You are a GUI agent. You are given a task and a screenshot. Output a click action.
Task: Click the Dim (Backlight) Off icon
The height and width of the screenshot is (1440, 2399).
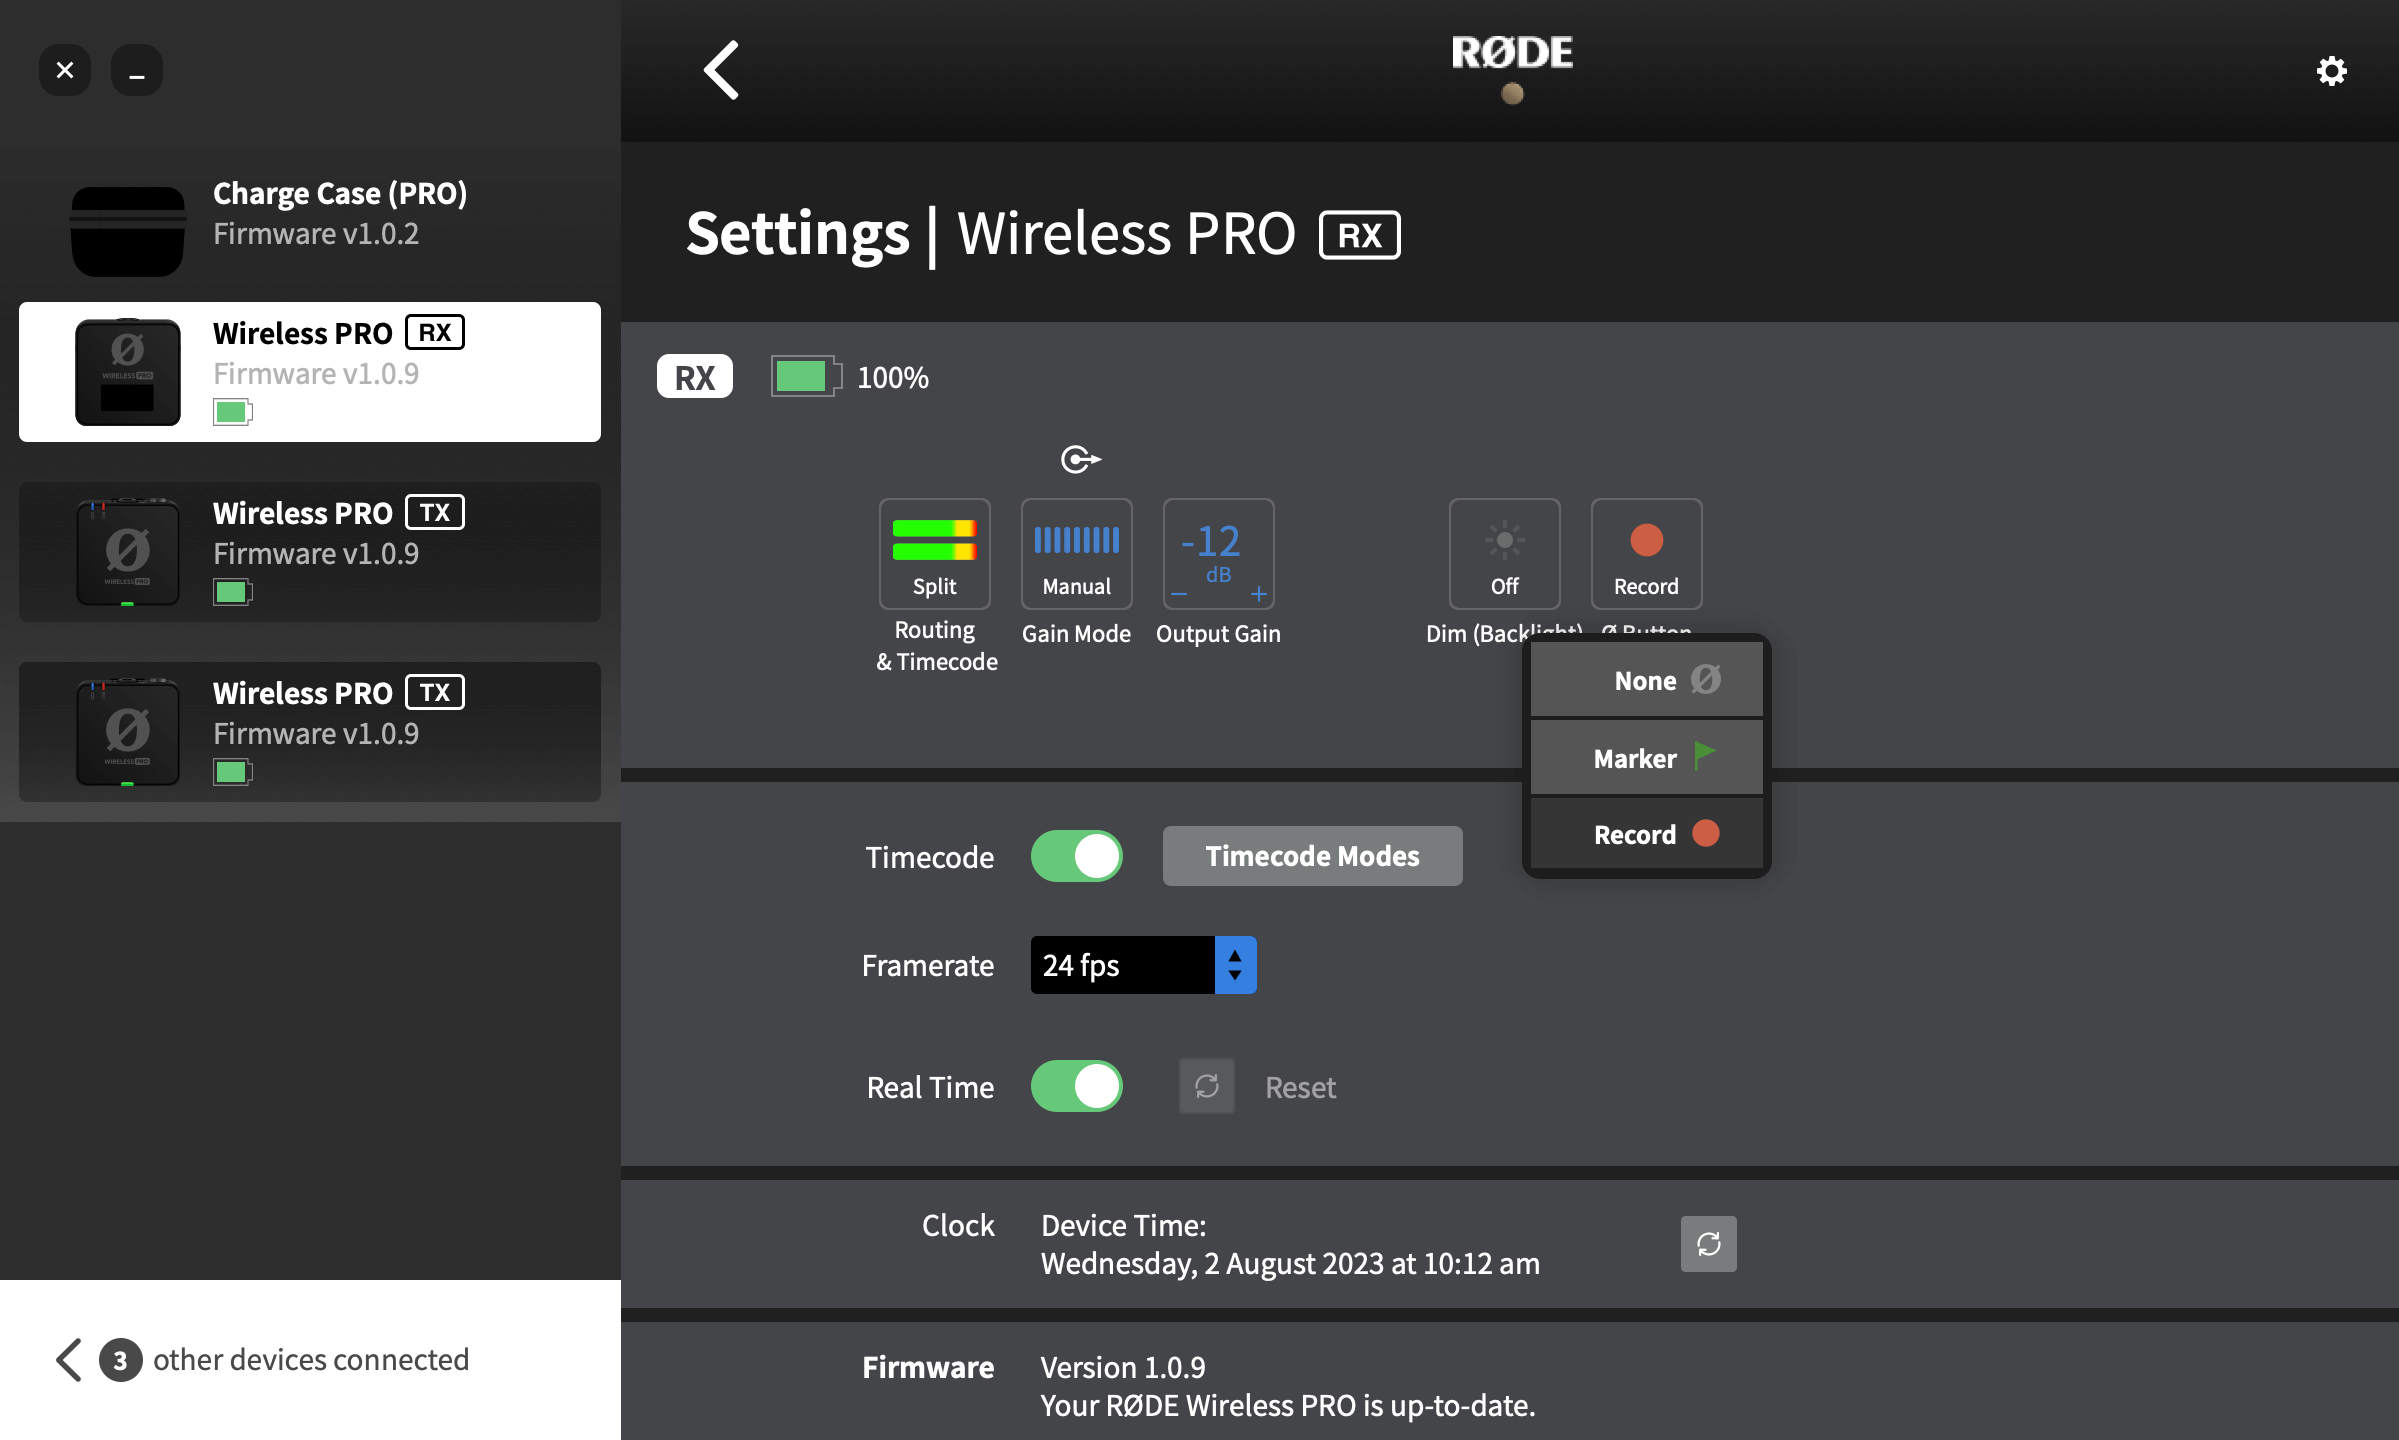(1504, 554)
